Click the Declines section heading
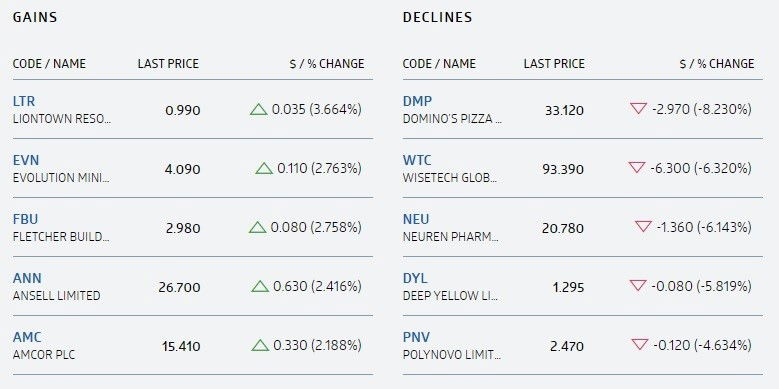 (x=437, y=17)
